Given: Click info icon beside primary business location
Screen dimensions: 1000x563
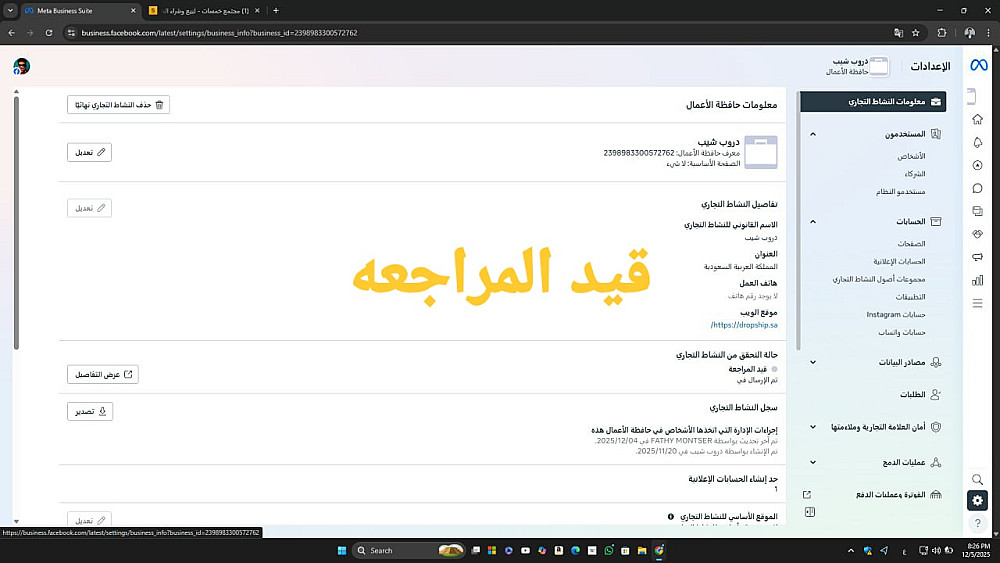Looking at the screenshot, I should [670, 516].
